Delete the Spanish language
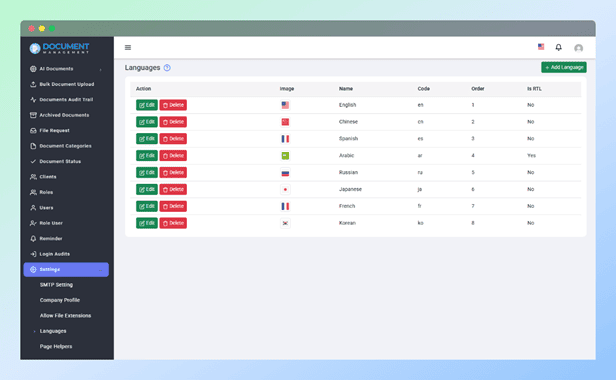The height and width of the screenshot is (380, 616). tap(173, 139)
